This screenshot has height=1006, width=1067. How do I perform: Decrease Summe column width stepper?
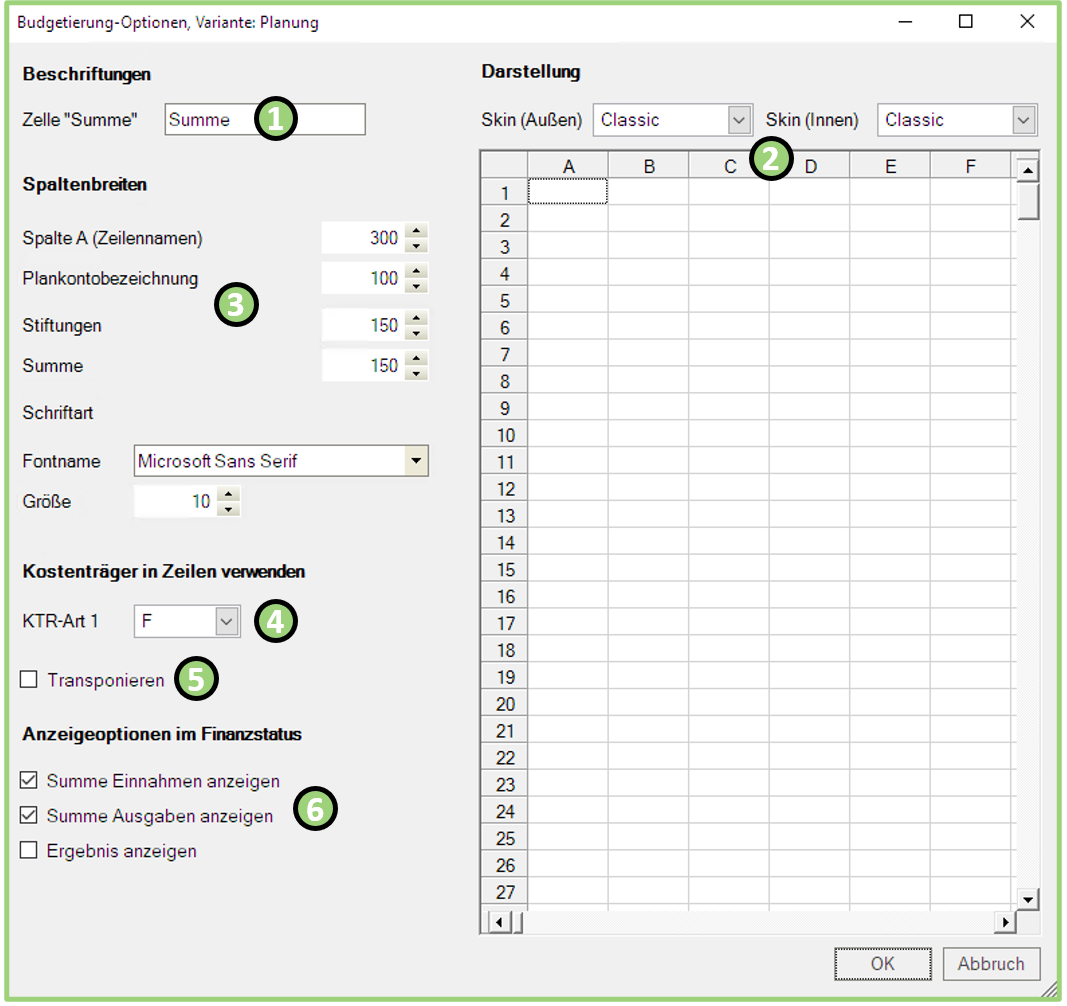417,373
